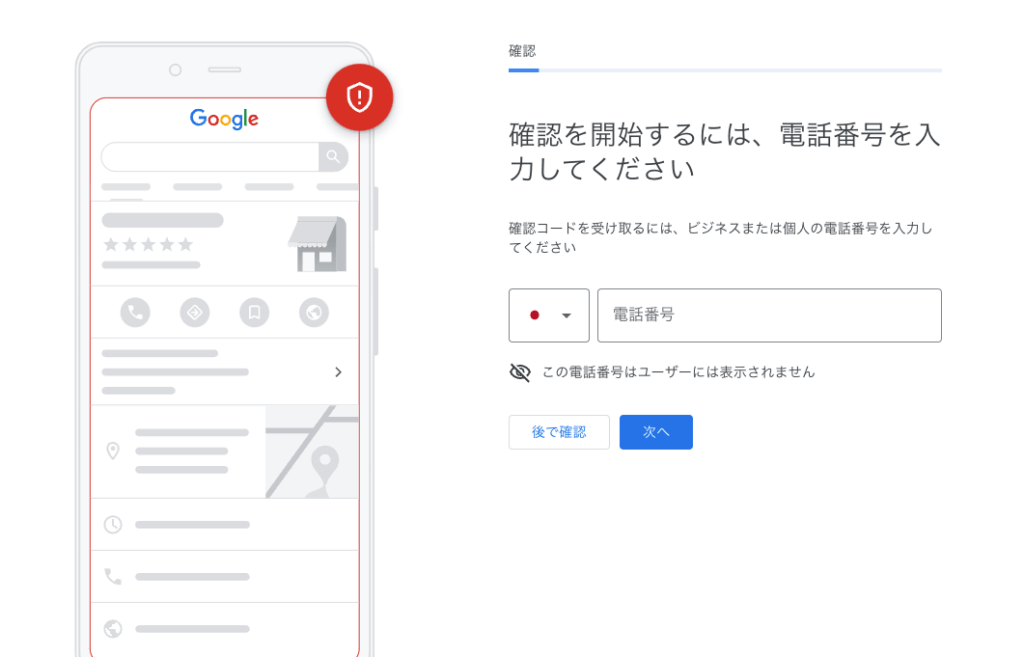Select the 確認 tab label
The height and width of the screenshot is (657, 1024).
522,51
